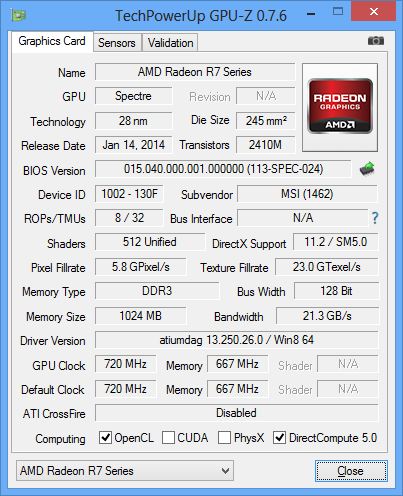Viewport: 403px width, 496px height.
Task: Click the Memory Type field DDR3
Action: pos(157,291)
